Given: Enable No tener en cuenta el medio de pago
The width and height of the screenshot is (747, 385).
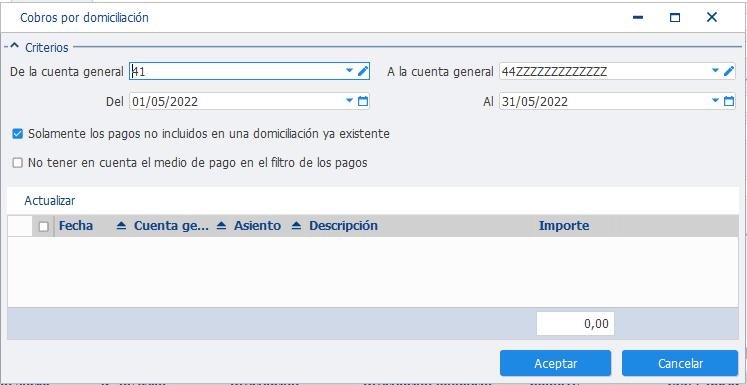Looking at the screenshot, I should click(x=18, y=163).
